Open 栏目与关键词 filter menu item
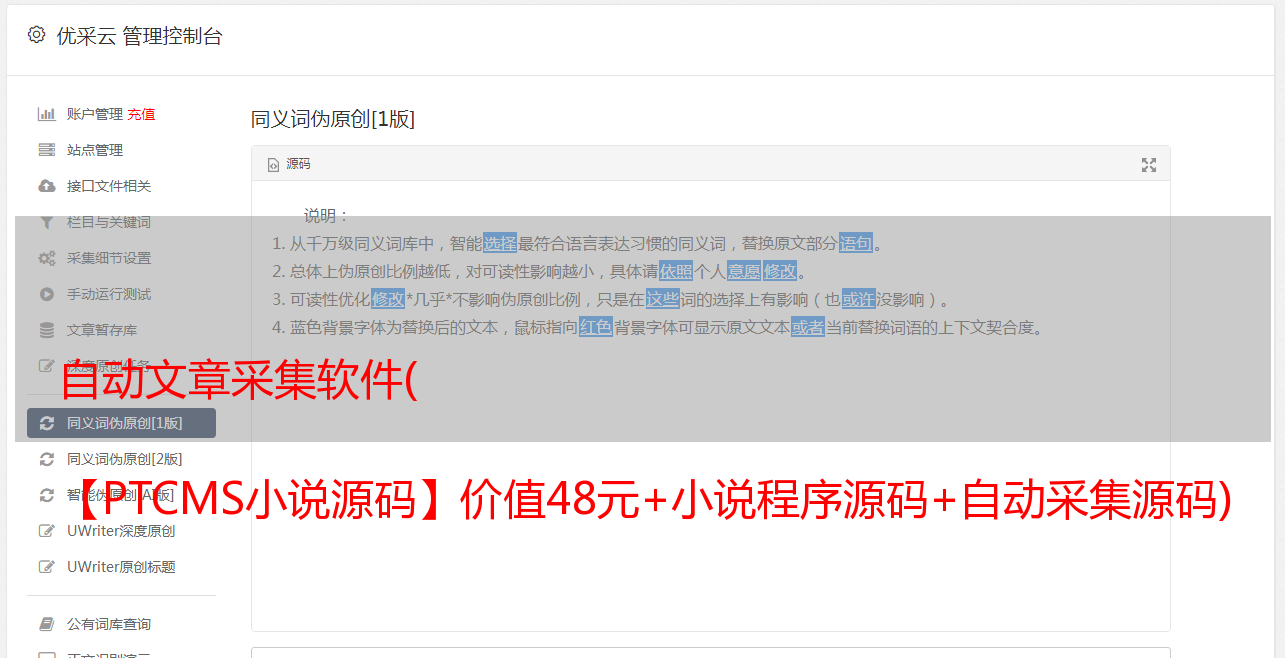The image size is (1285, 658). (x=121, y=222)
